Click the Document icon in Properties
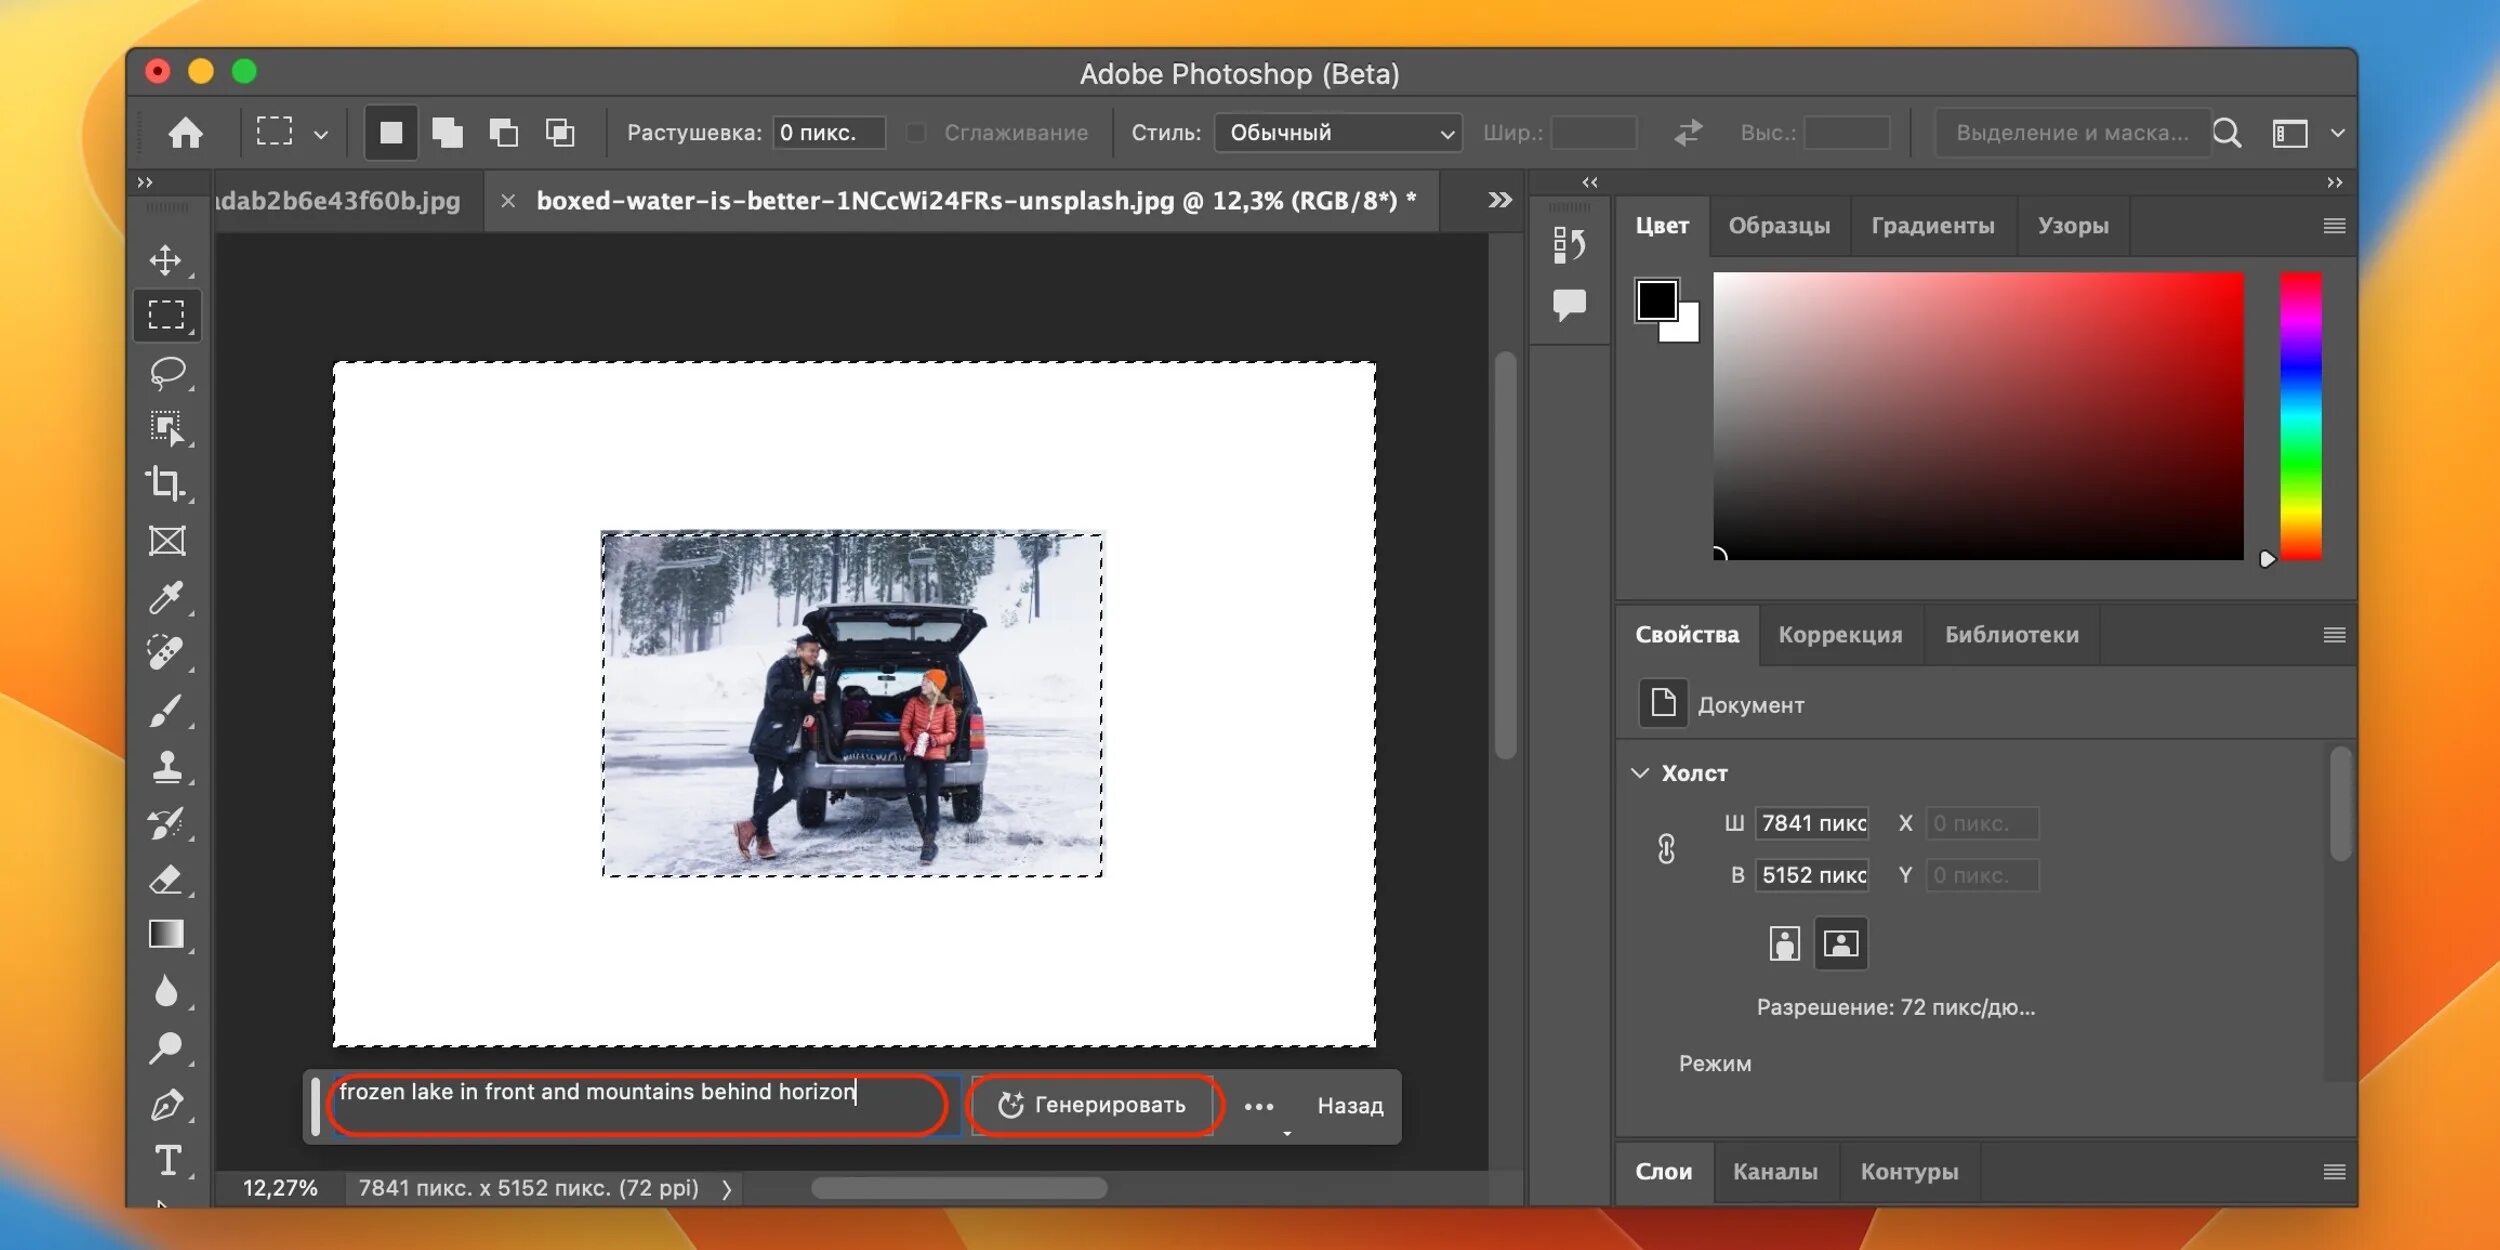The image size is (2500, 1250). (x=1663, y=703)
